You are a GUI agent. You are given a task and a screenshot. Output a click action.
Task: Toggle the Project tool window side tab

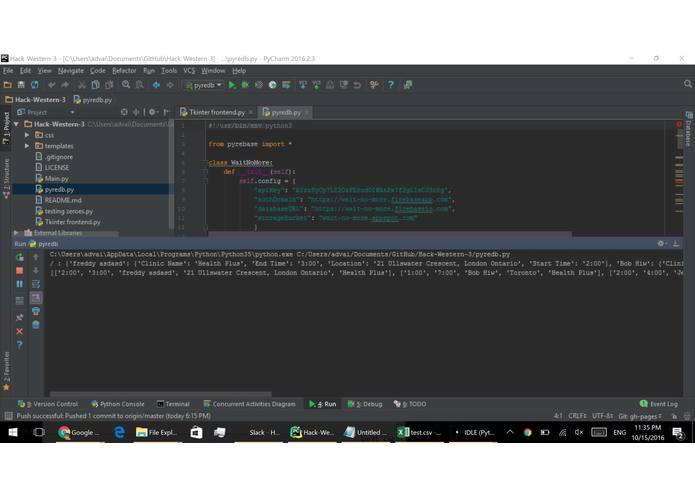[x=6, y=128]
